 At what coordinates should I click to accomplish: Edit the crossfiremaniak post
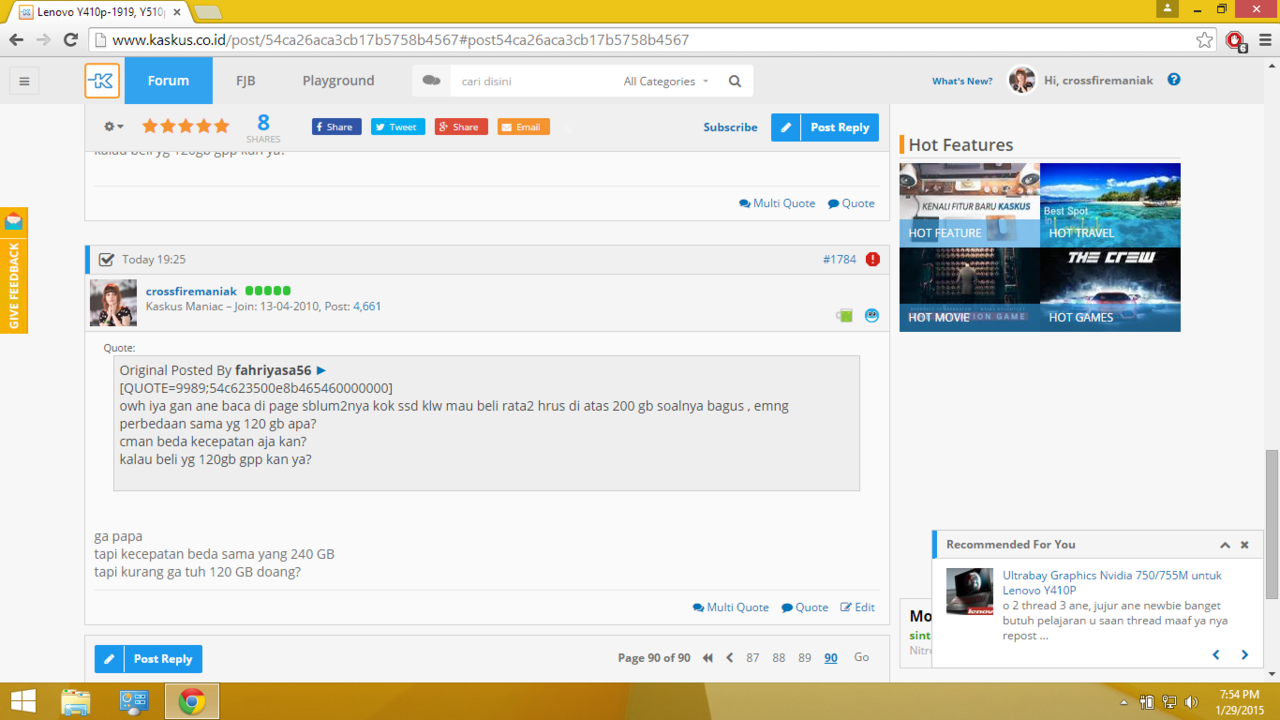coord(858,607)
